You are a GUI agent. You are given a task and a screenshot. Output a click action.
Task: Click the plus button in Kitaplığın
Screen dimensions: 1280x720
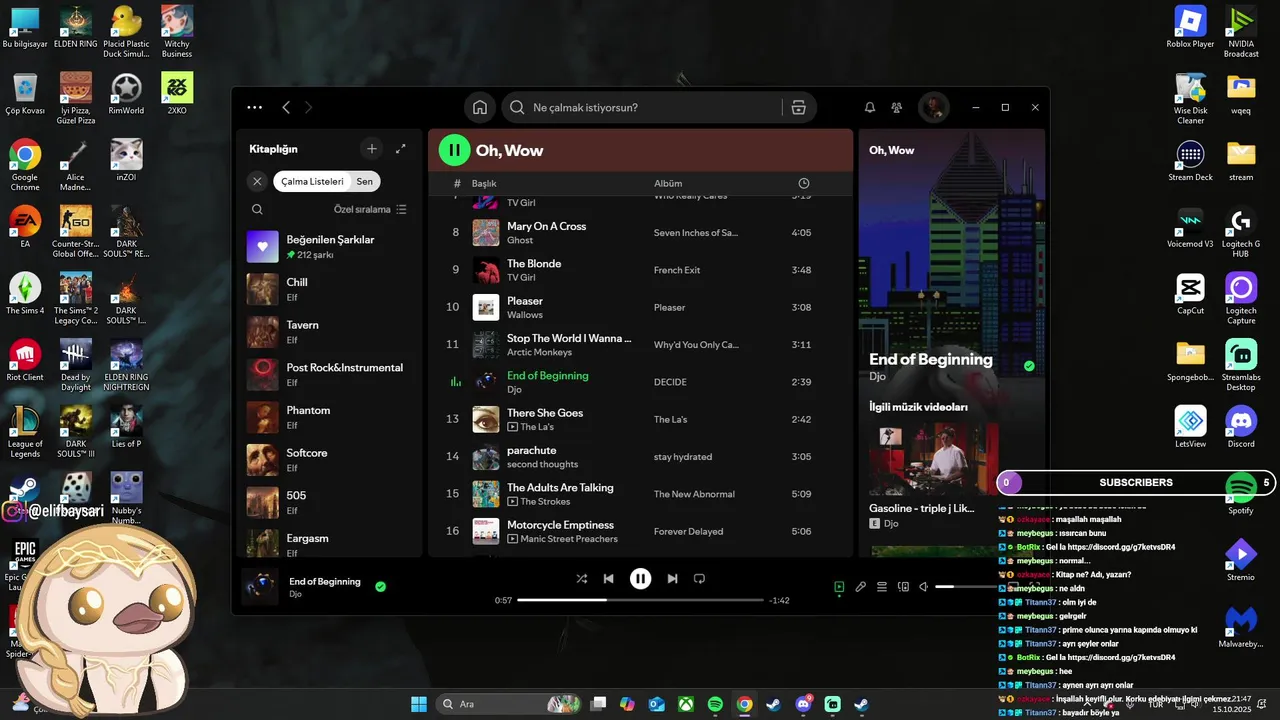(x=372, y=149)
